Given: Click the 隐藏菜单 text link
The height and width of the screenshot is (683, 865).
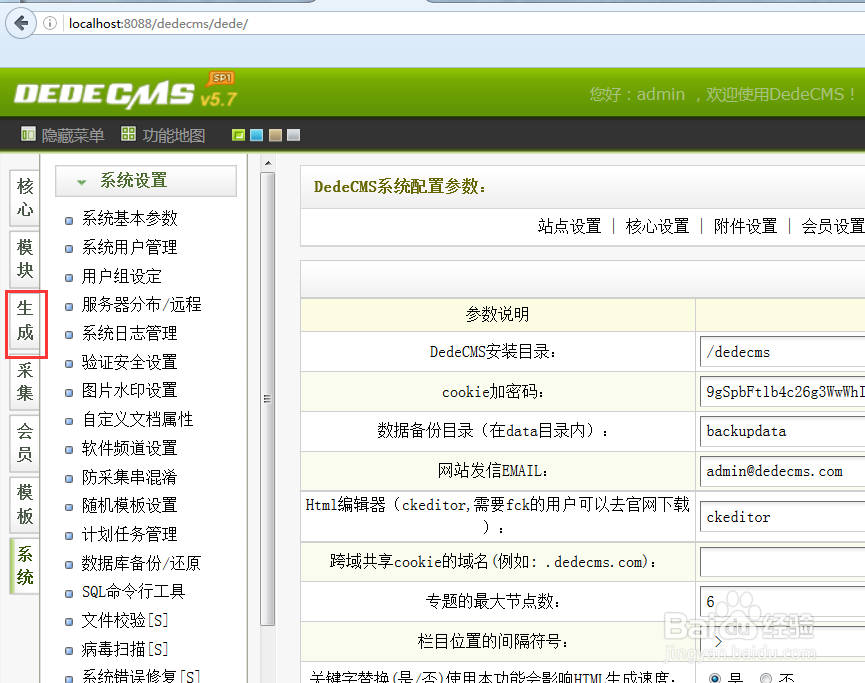Looking at the screenshot, I should click(x=73, y=135).
